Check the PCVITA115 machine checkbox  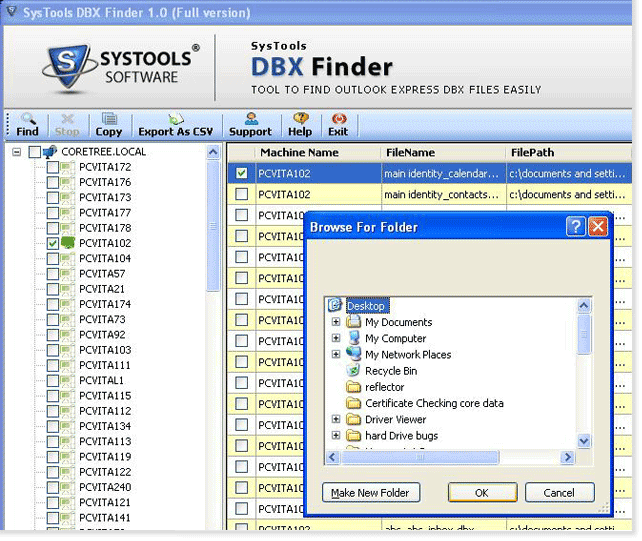52,396
